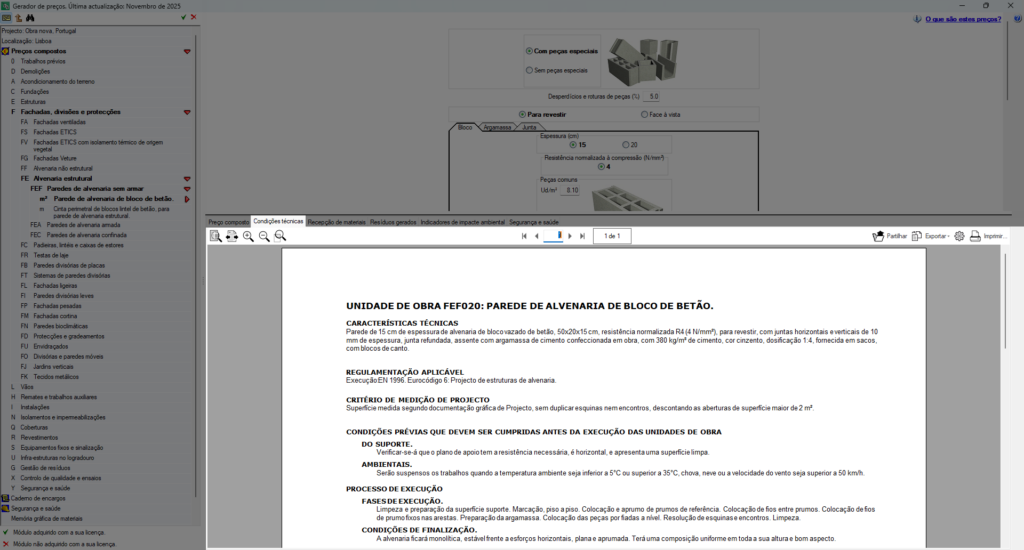The width and height of the screenshot is (1024, 550).
Task: Click the Imprimir printer icon
Action: tap(975, 236)
